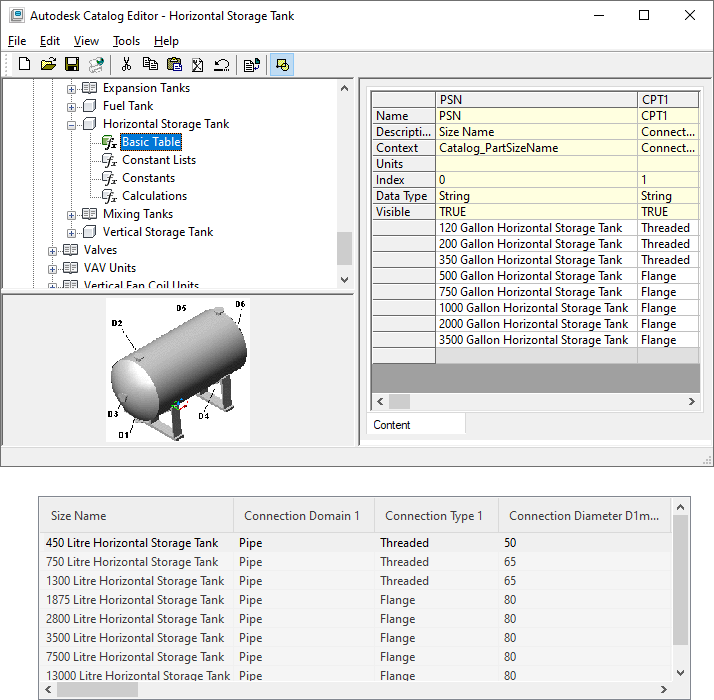Click the Constants function icon
This screenshot has height=700, width=714.
tap(109, 178)
